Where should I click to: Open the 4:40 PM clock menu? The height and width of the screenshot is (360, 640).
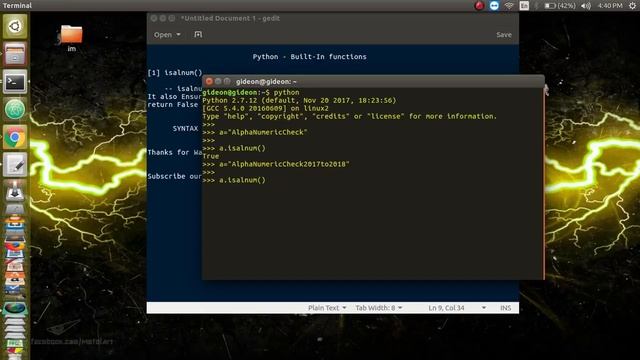(x=610, y=6)
